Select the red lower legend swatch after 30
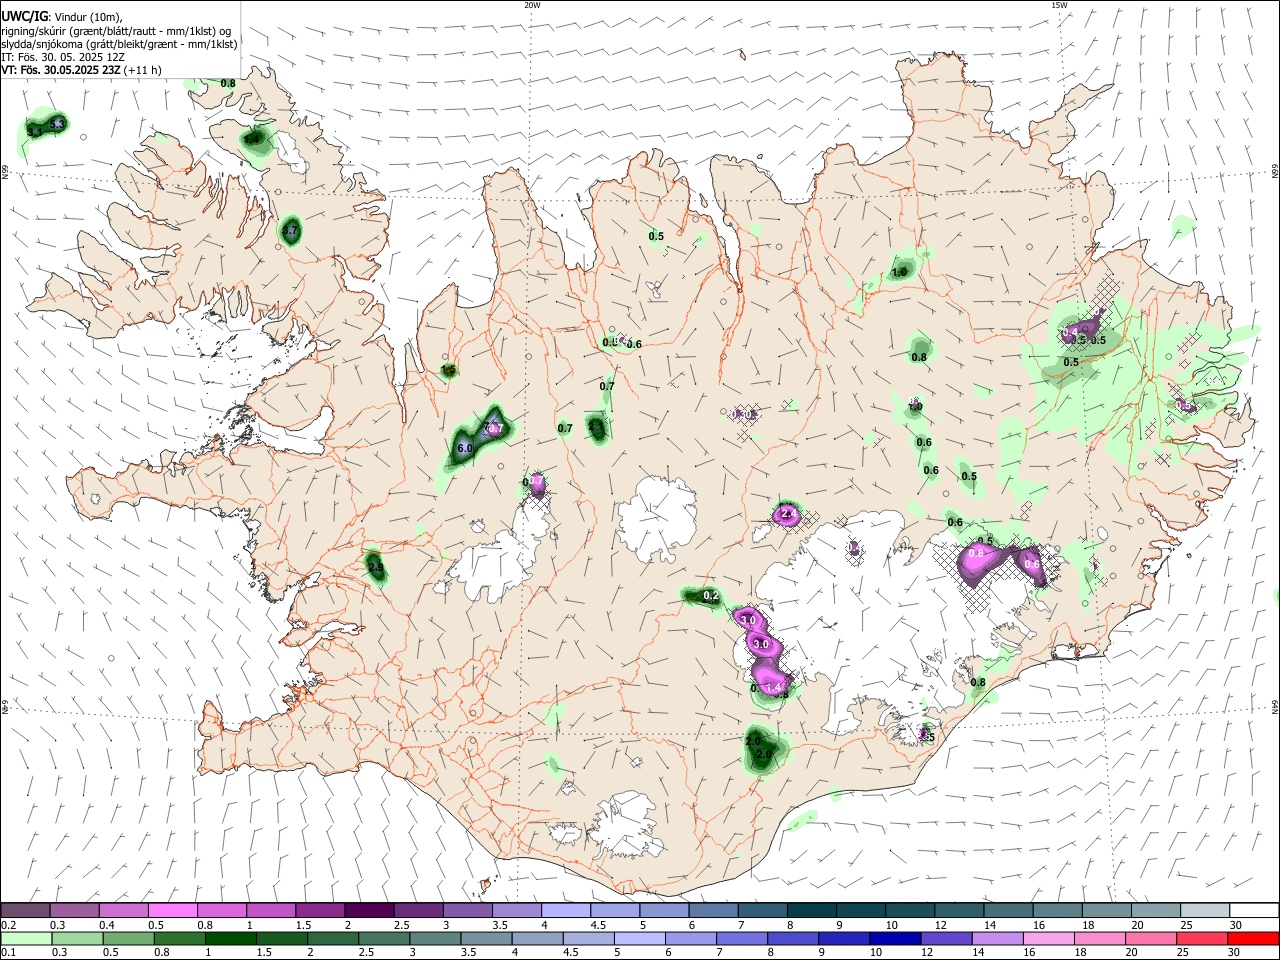1280x960 pixels. 1253,938
